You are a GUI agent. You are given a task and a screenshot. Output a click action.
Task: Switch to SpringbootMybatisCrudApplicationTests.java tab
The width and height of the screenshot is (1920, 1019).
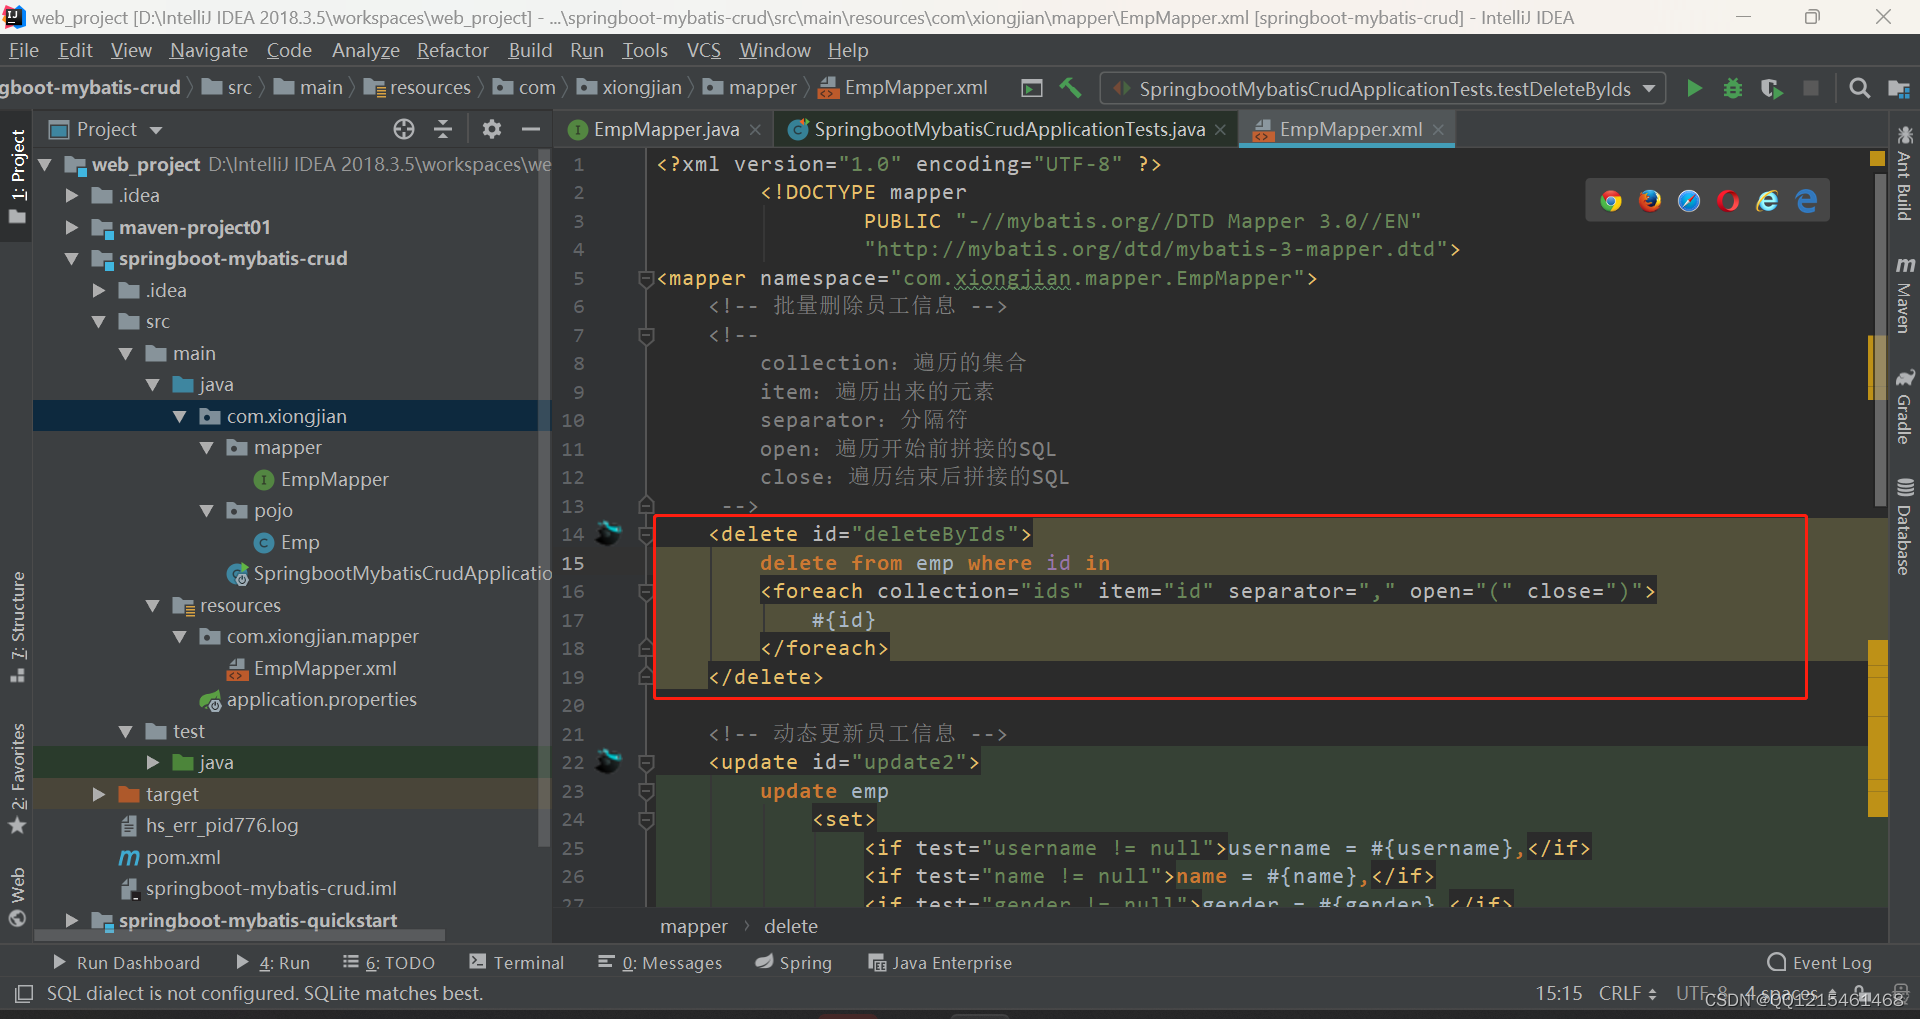coord(1009,129)
